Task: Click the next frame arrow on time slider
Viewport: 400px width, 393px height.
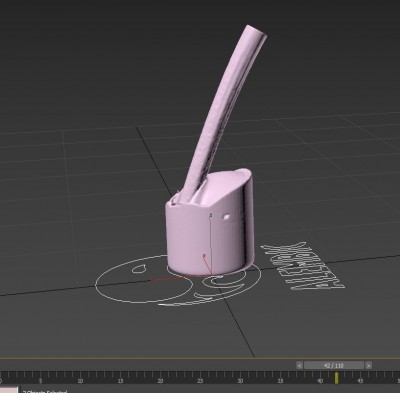Action: pyautogui.click(x=368, y=365)
